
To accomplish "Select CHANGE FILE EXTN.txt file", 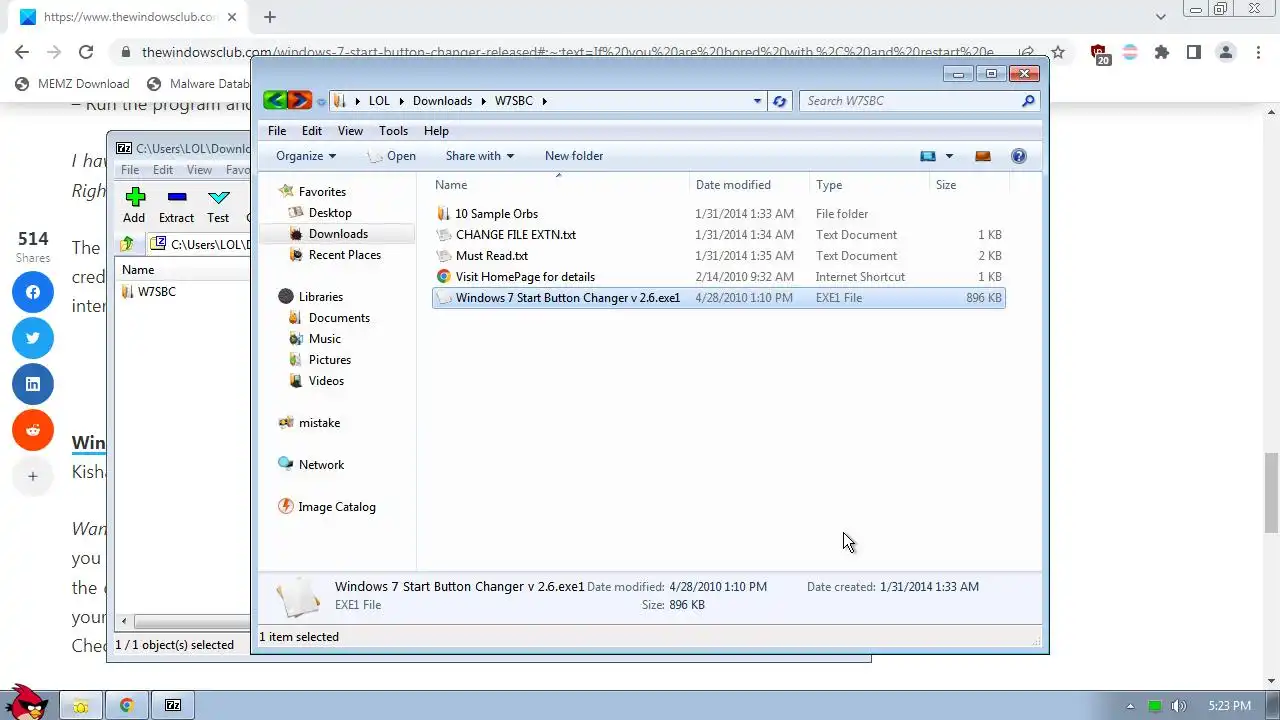I will 515,235.
